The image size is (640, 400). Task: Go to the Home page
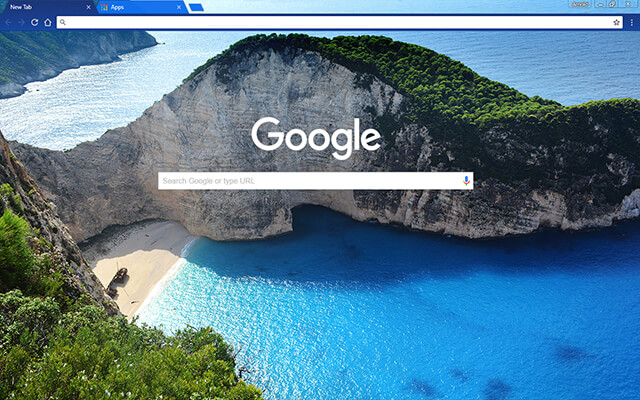coord(47,22)
